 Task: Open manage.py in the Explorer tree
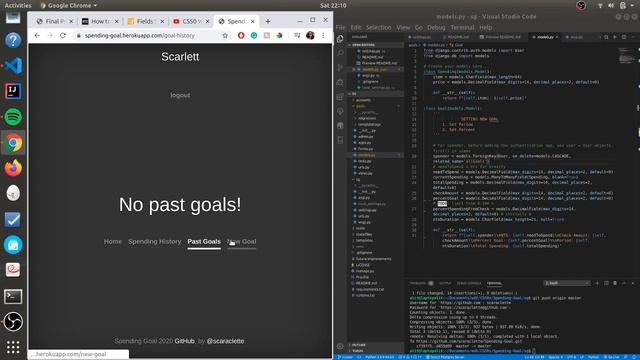pyautogui.click(x=364, y=271)
